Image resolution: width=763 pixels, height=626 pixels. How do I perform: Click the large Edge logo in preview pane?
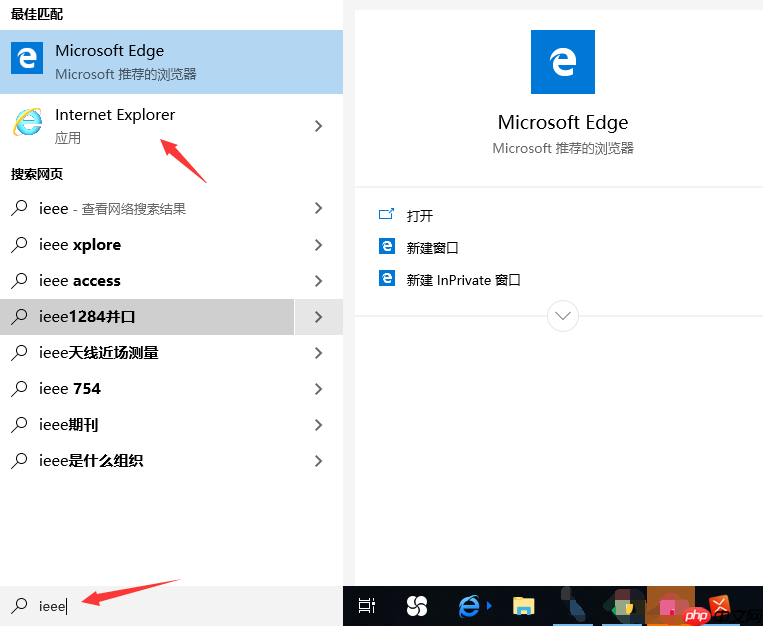click(562, 62)
